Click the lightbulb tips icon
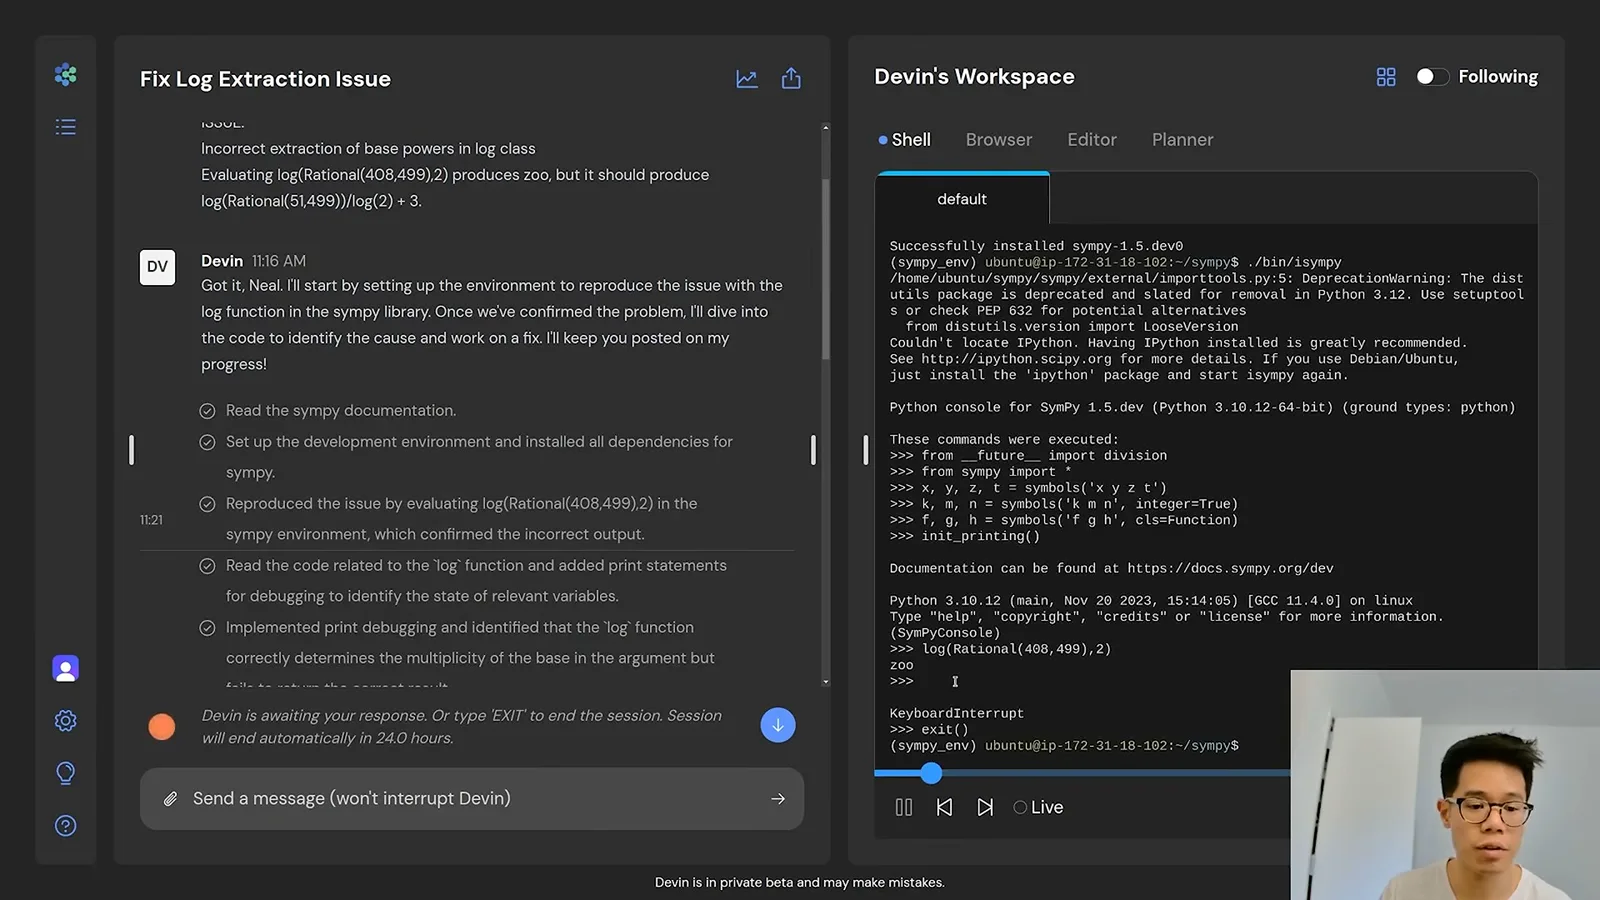 click(66, 773)
